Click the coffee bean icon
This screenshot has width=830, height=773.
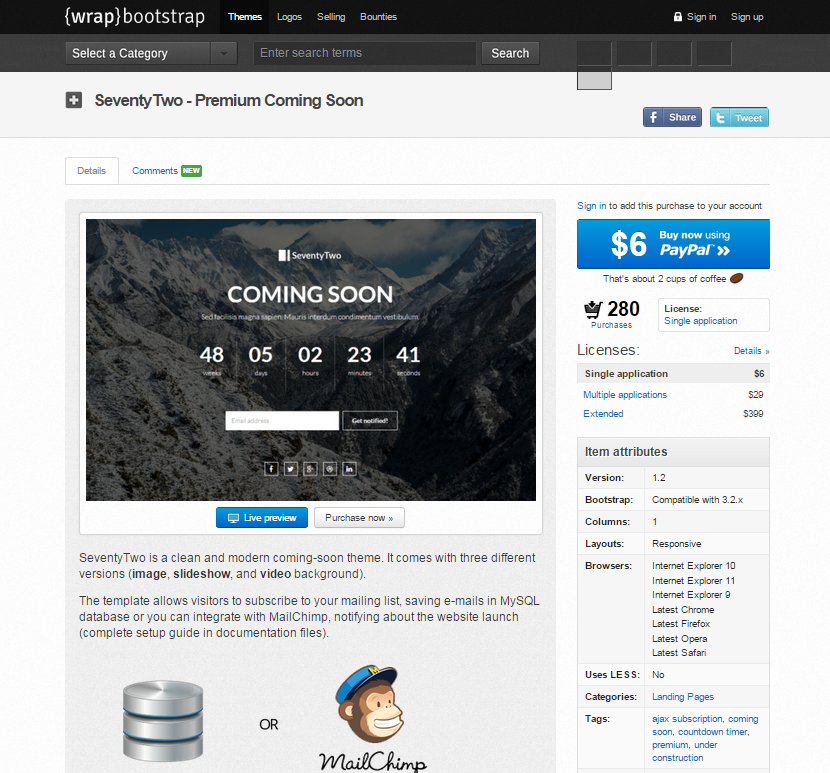coord(736,278)
